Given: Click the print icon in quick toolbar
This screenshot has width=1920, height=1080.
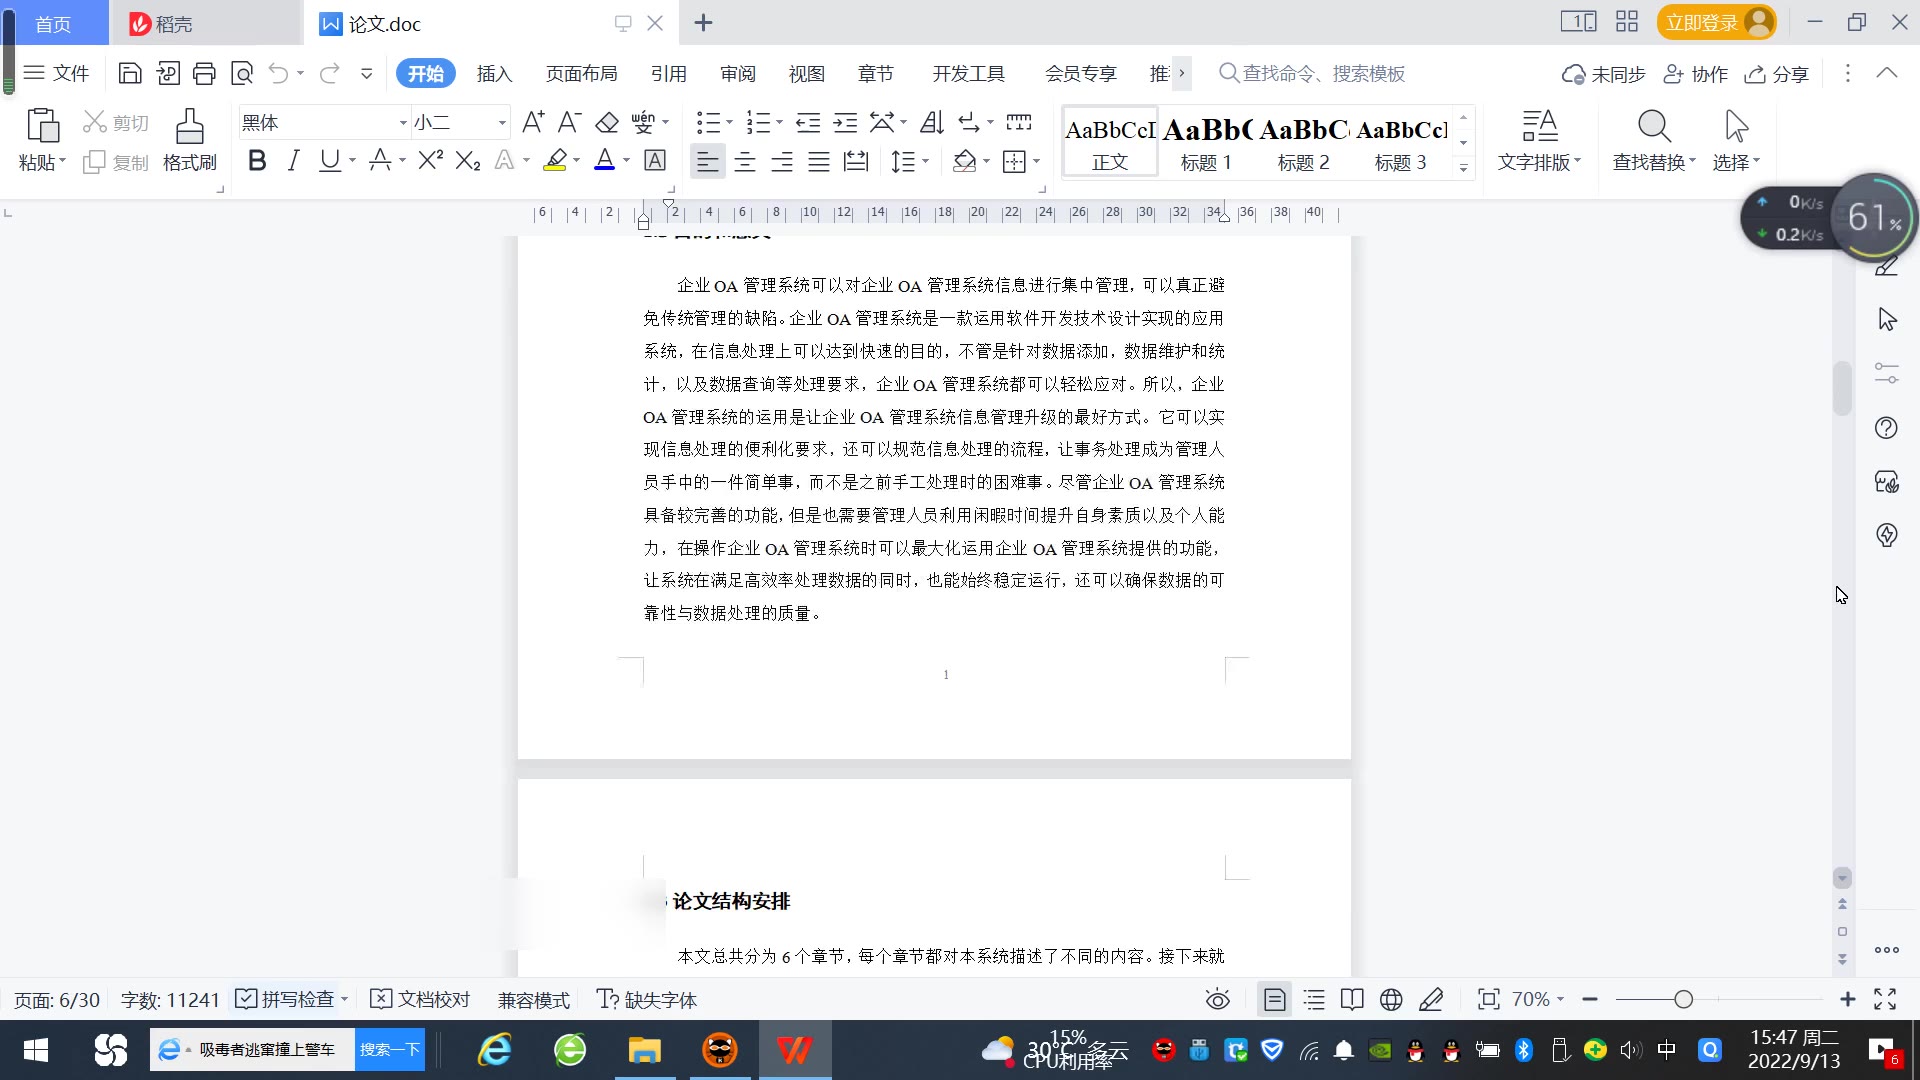Looking at the screenshot, I should pos(204,73).
